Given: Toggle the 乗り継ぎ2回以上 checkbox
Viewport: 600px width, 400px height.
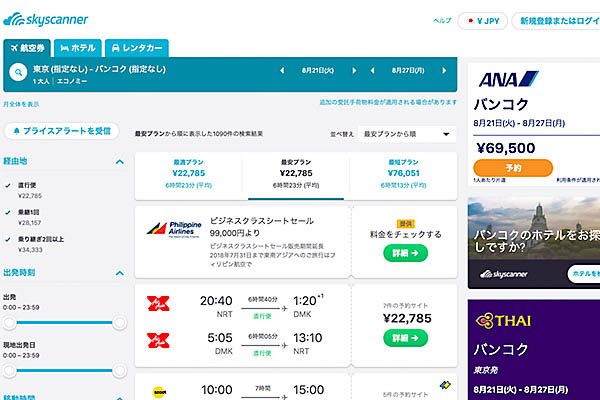Looking at the screenshot, I should pos(8,239).
